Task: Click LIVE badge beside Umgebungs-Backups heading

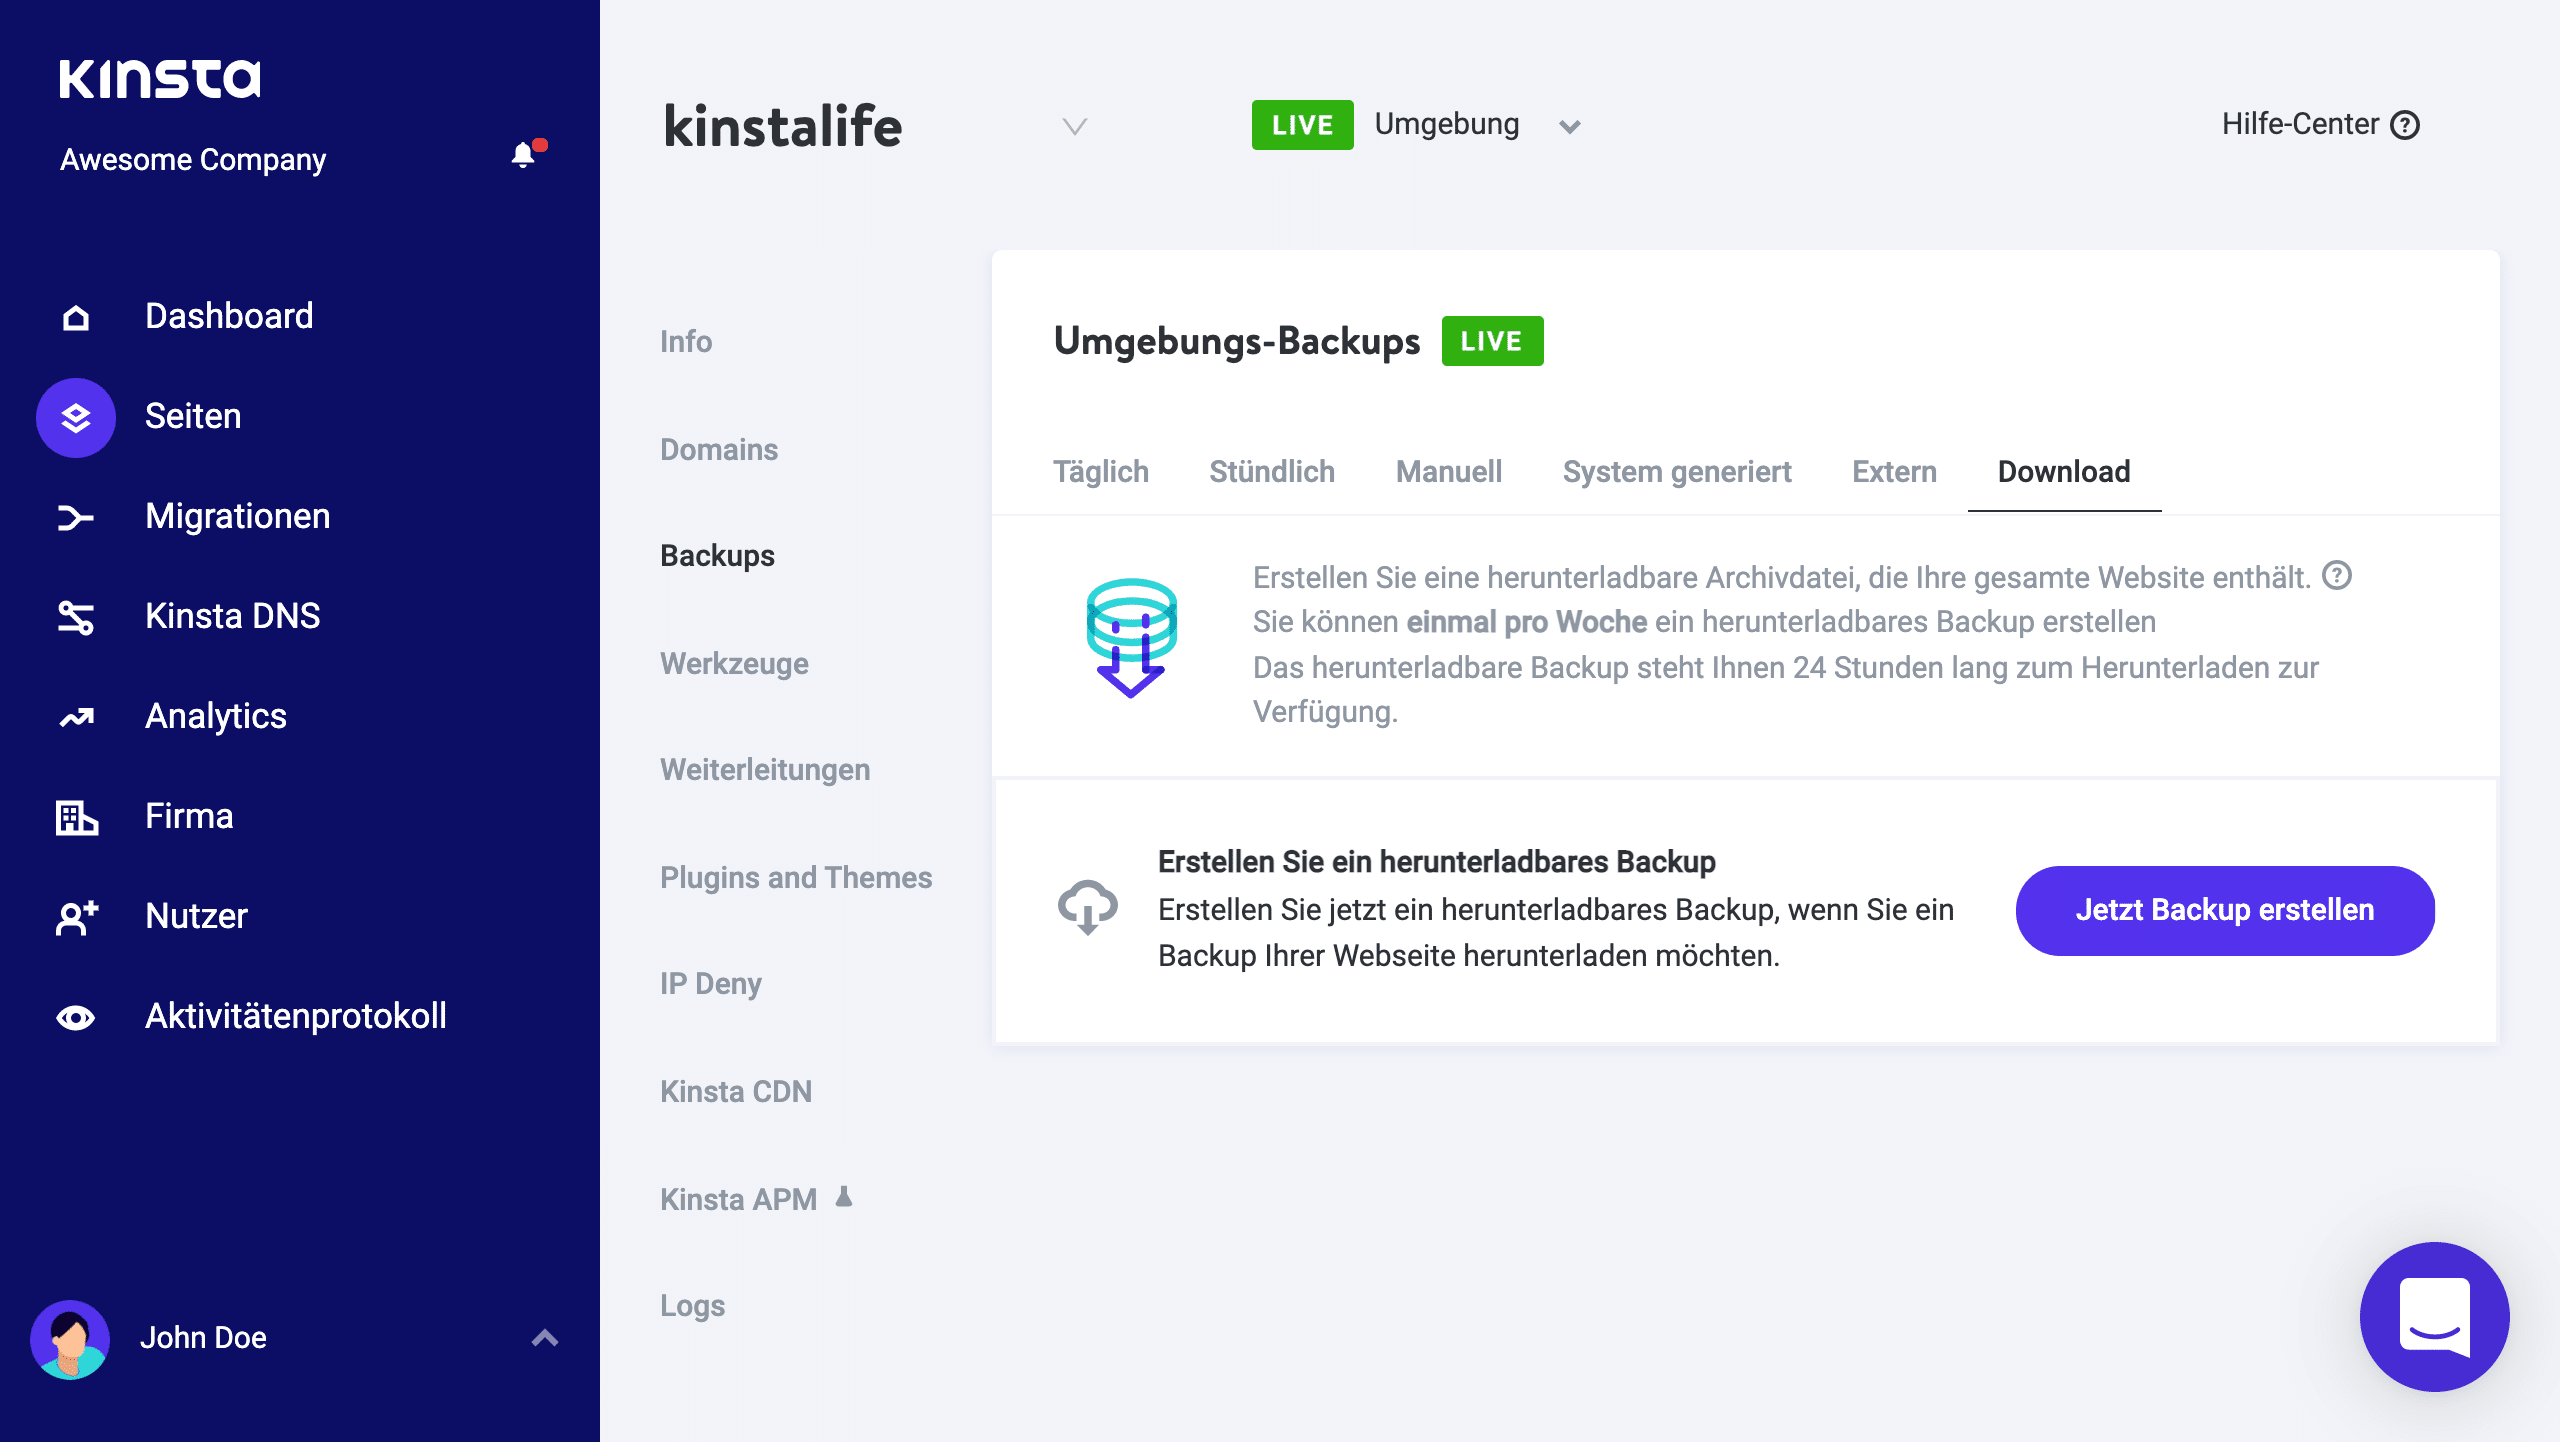Action: (x=1492, y=341)
